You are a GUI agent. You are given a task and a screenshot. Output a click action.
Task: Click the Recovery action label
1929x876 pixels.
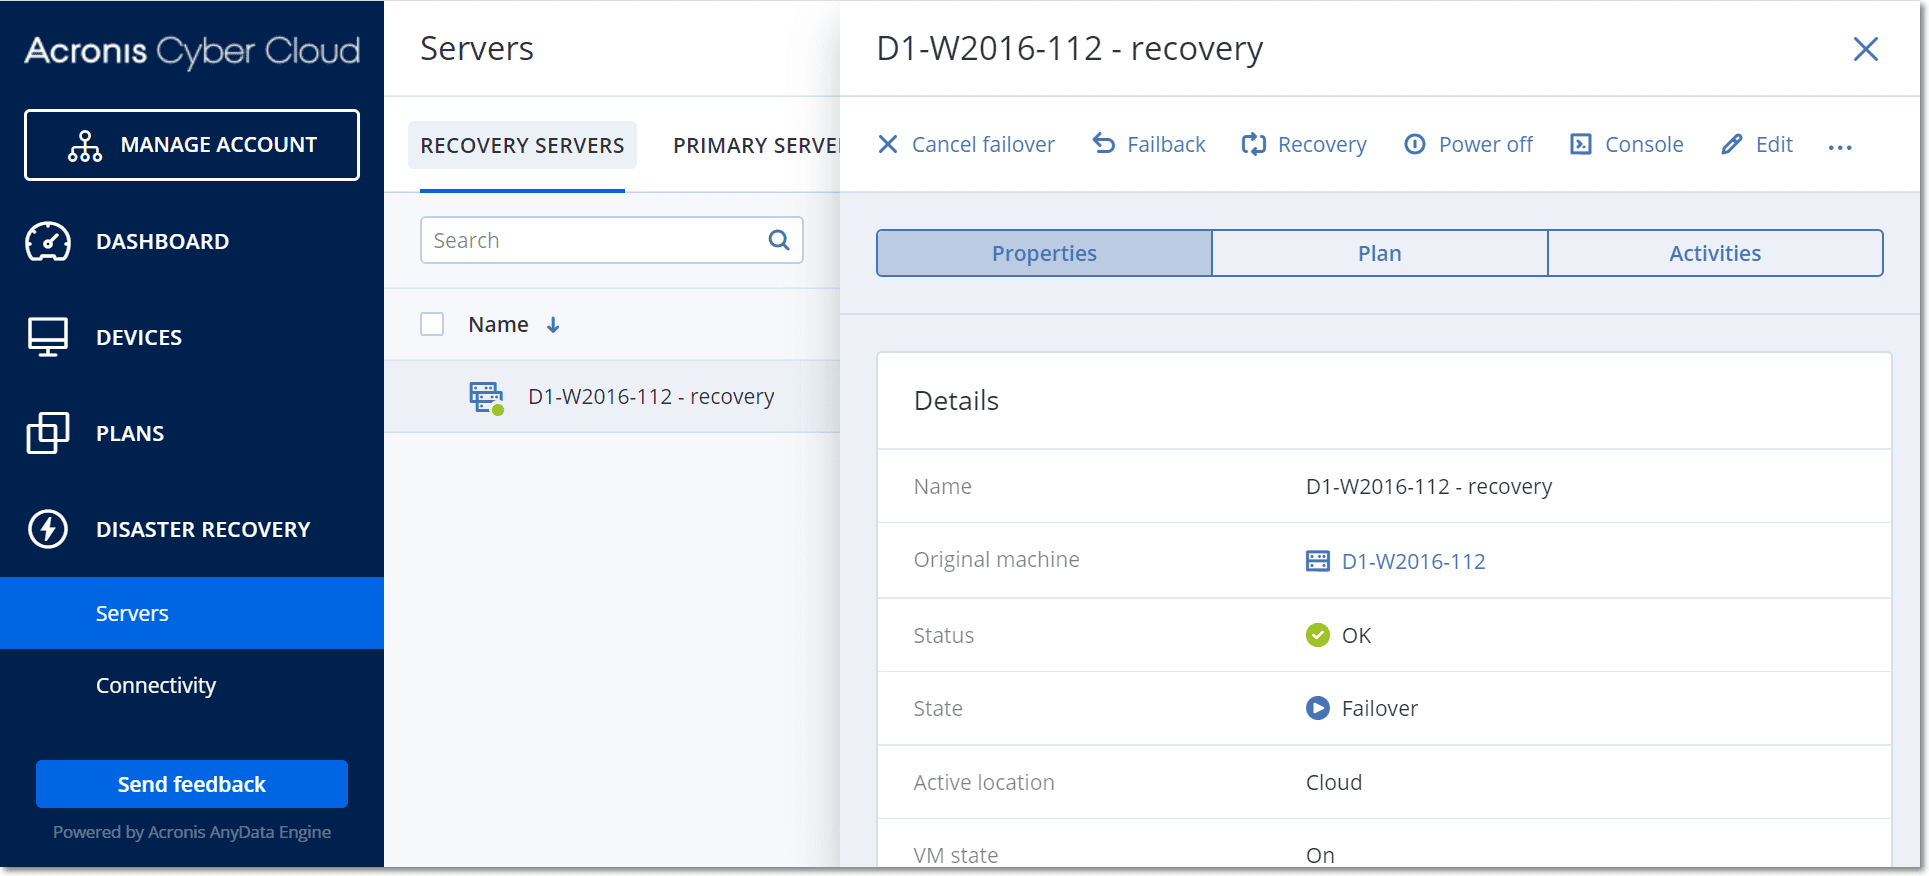(x=1322, y=145)
